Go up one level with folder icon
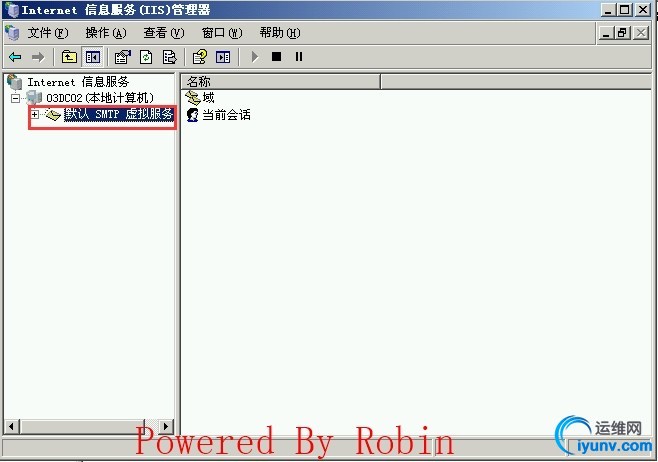Screen dimensions: 658x462 69,57
